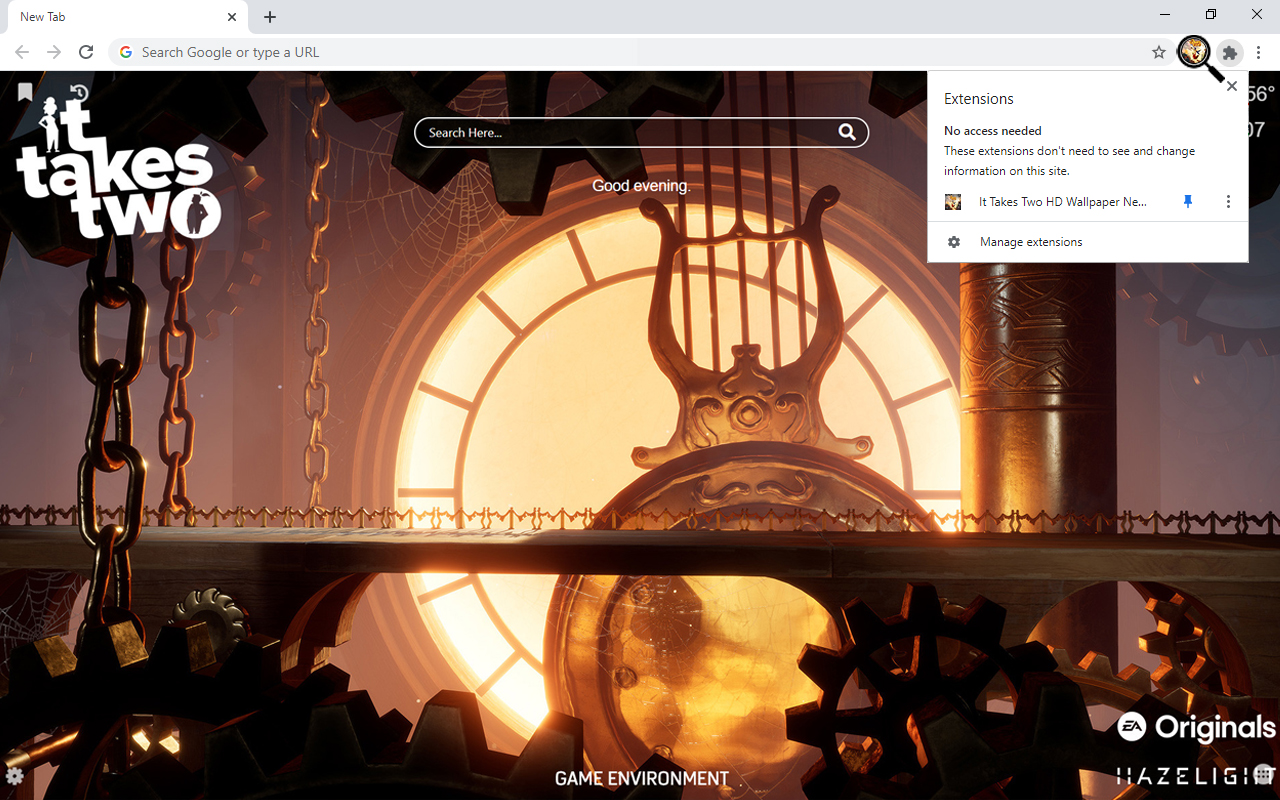The width and height of the screenshot is (1280, 800).
Task: Open page settings gear at bottom-left
Action: [x=15, y=775]
